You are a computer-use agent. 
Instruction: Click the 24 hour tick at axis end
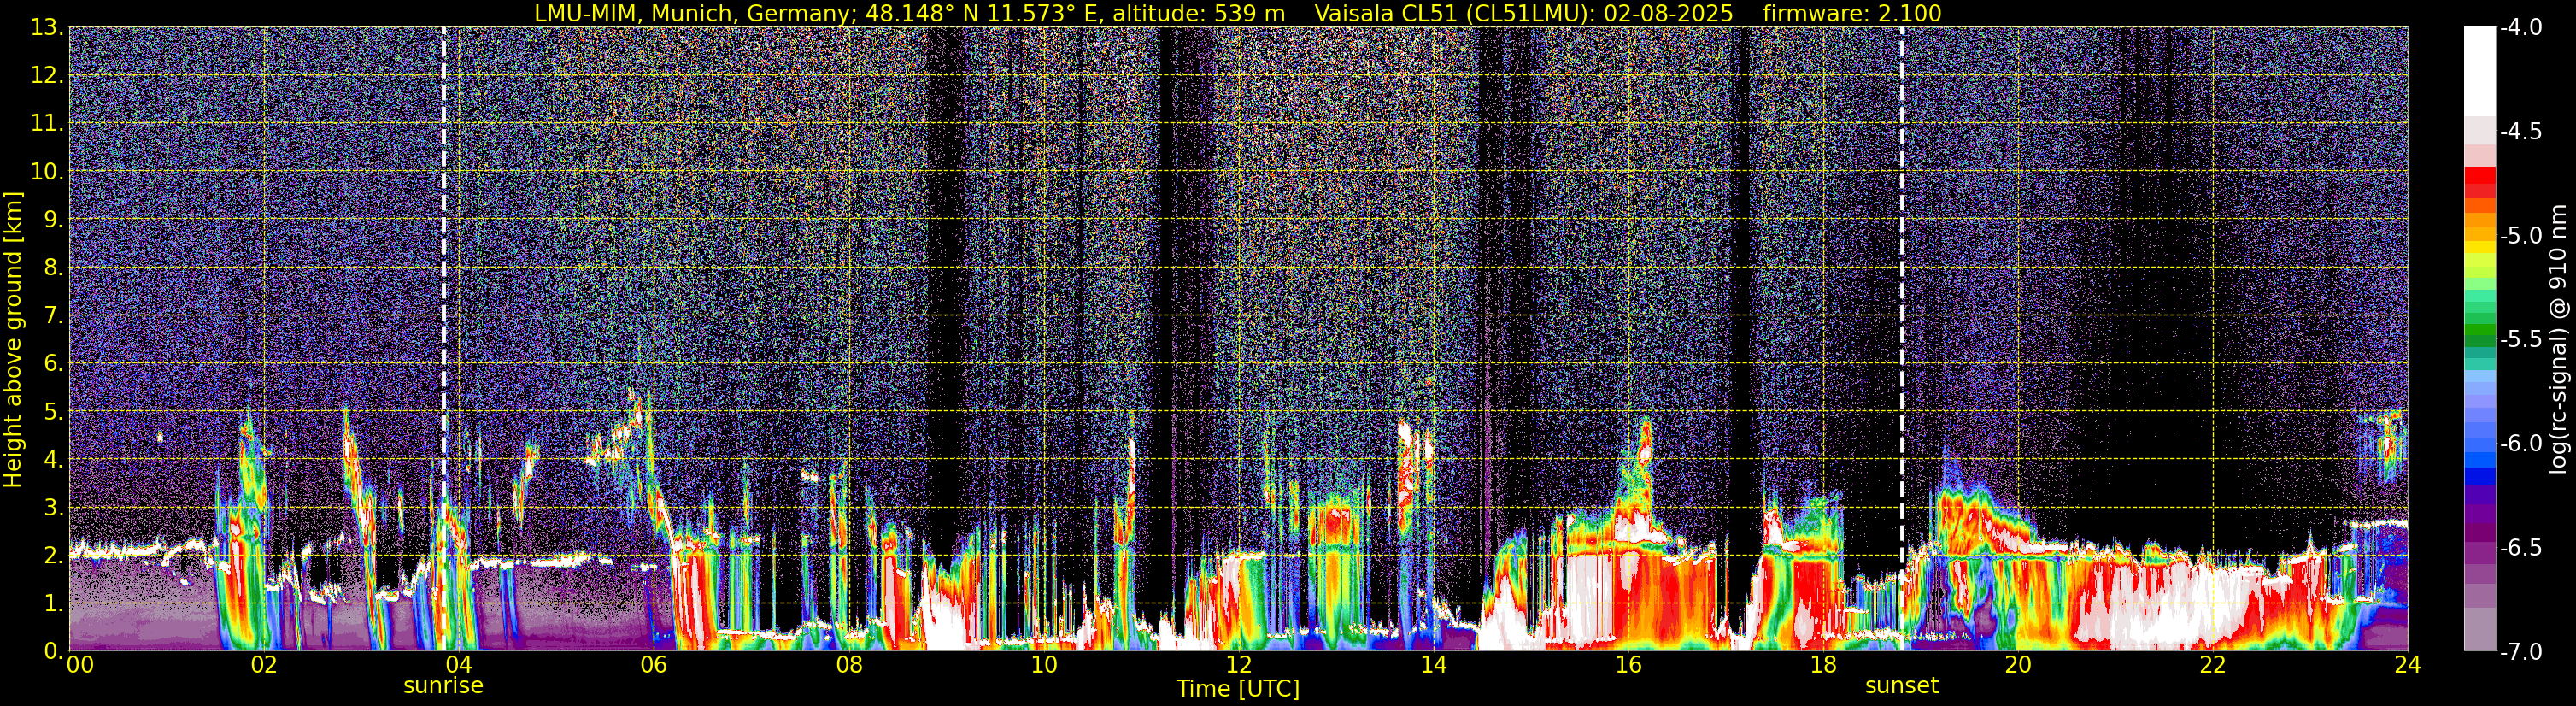coord(2407,666)
